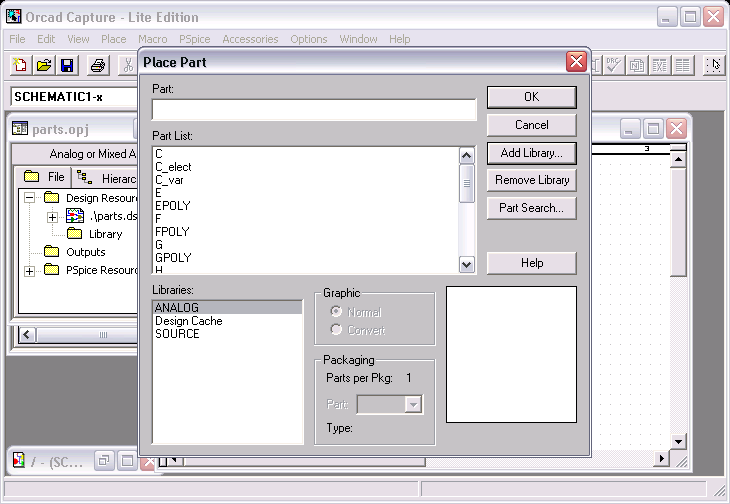Click the parts.dsn design file icon

(x=75, y=216)
